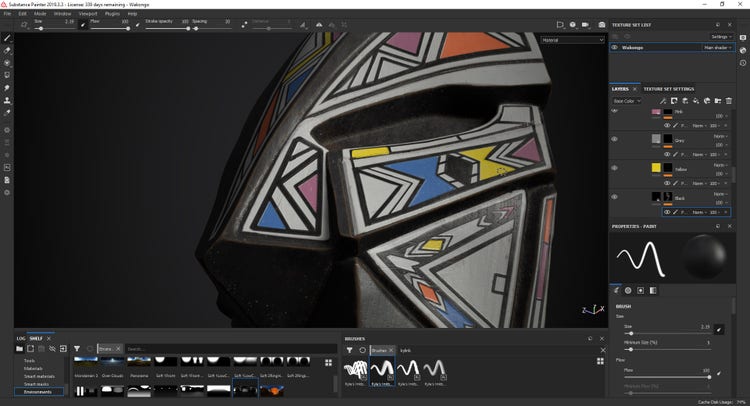This screenshot has height=406, width=750.
Task: Select the Material Picker eyedropper tool
Action: (x=7, y=113)
